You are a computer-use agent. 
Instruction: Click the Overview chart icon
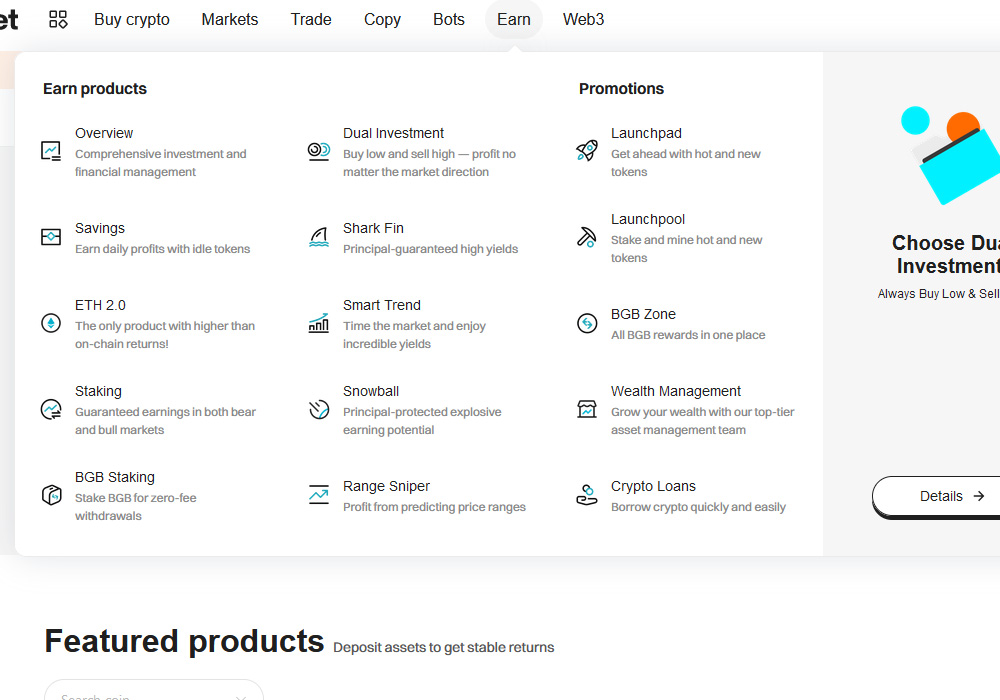pyautogui.click(x=51, y=151)
